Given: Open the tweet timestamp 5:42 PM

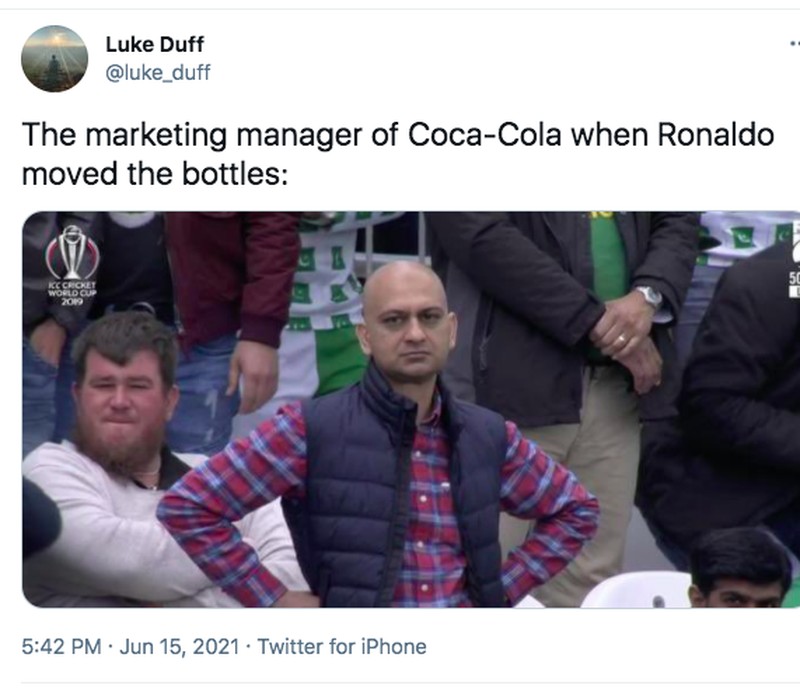Looking at the screenshot, I should click(56, 647).
